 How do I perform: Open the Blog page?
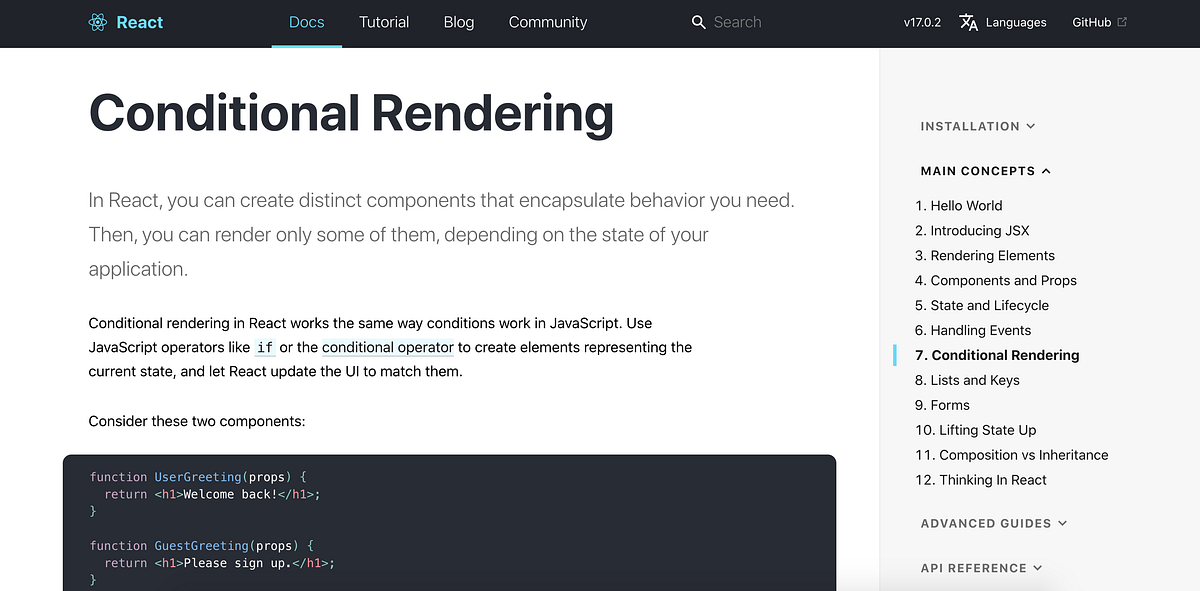[x=458, y=22]
